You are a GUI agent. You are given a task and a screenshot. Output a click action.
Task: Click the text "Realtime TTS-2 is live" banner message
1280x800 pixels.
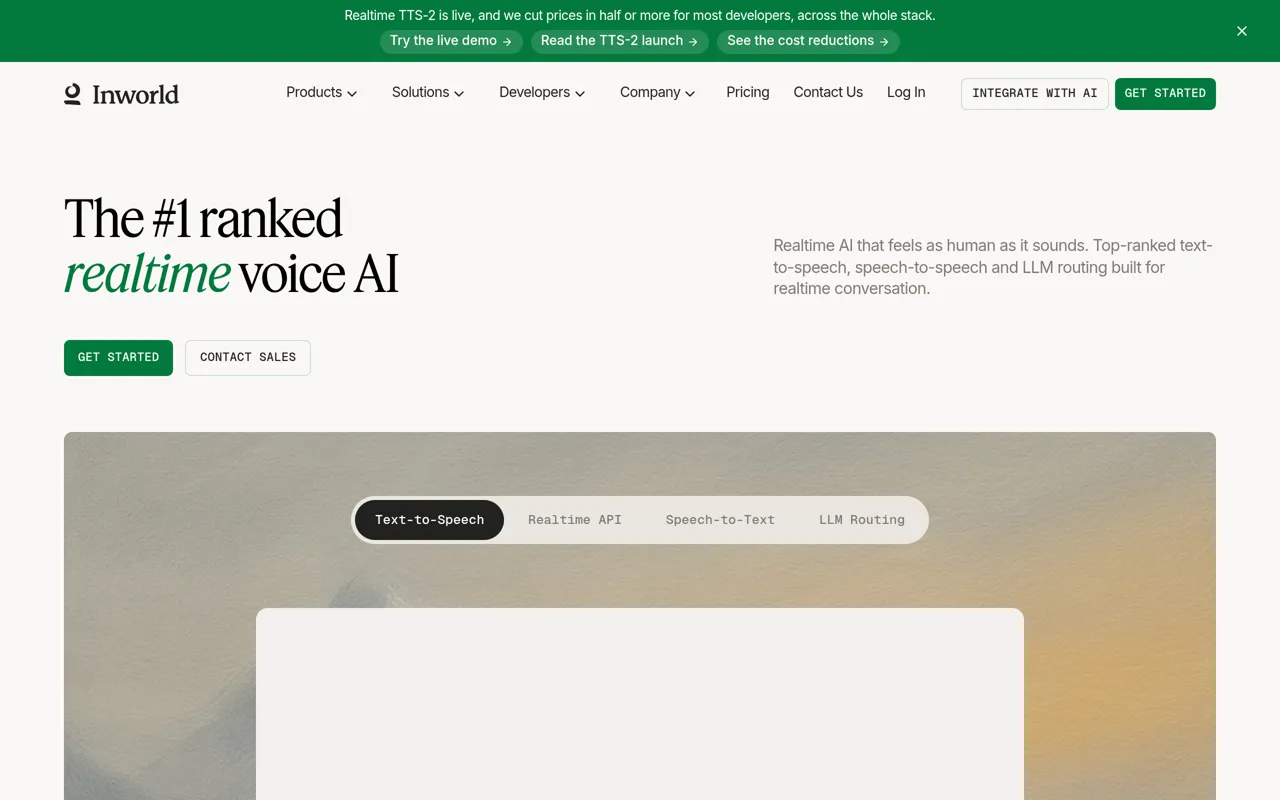pyautogui.click(x=640, y=15)
